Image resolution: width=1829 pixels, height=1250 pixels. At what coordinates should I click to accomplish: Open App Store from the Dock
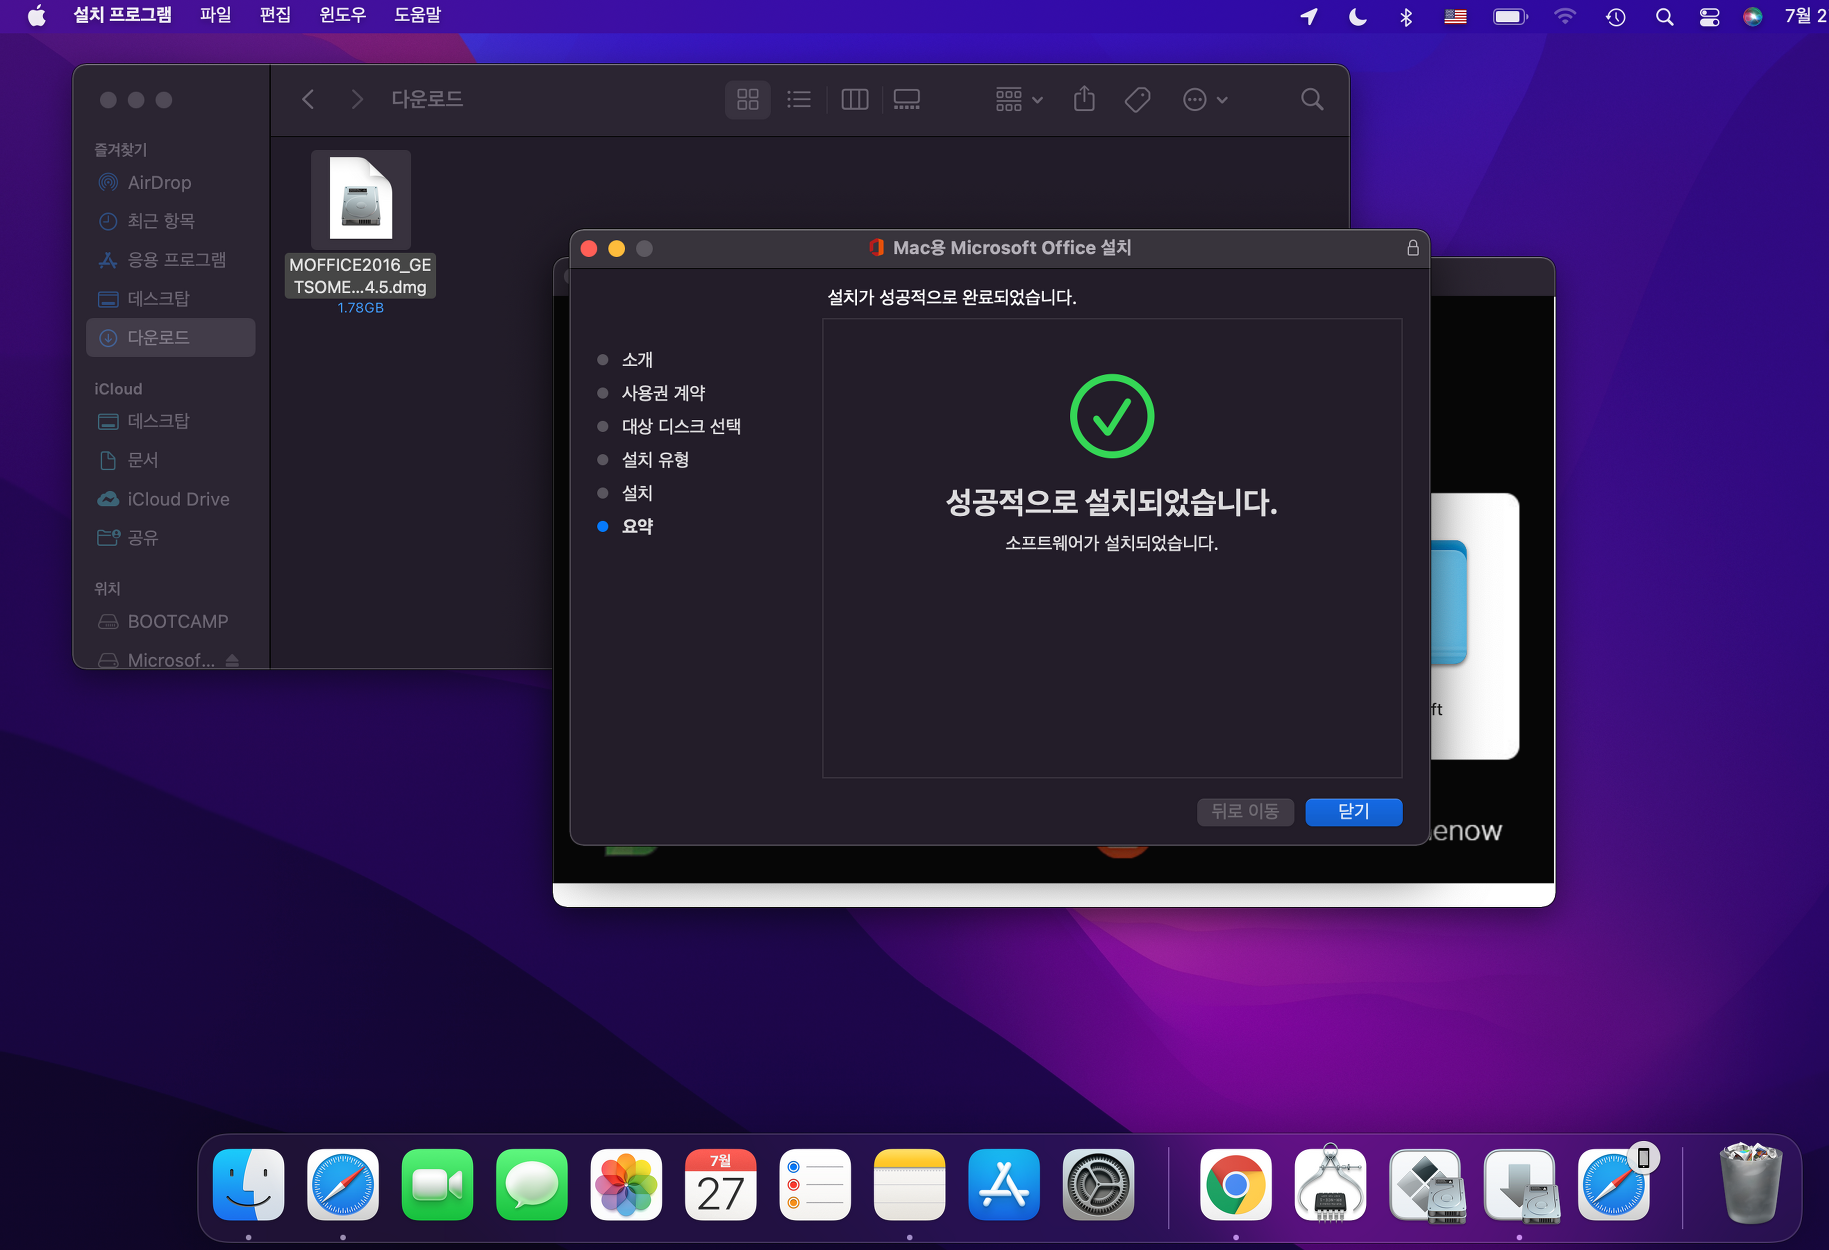tap(1004, 1185)
